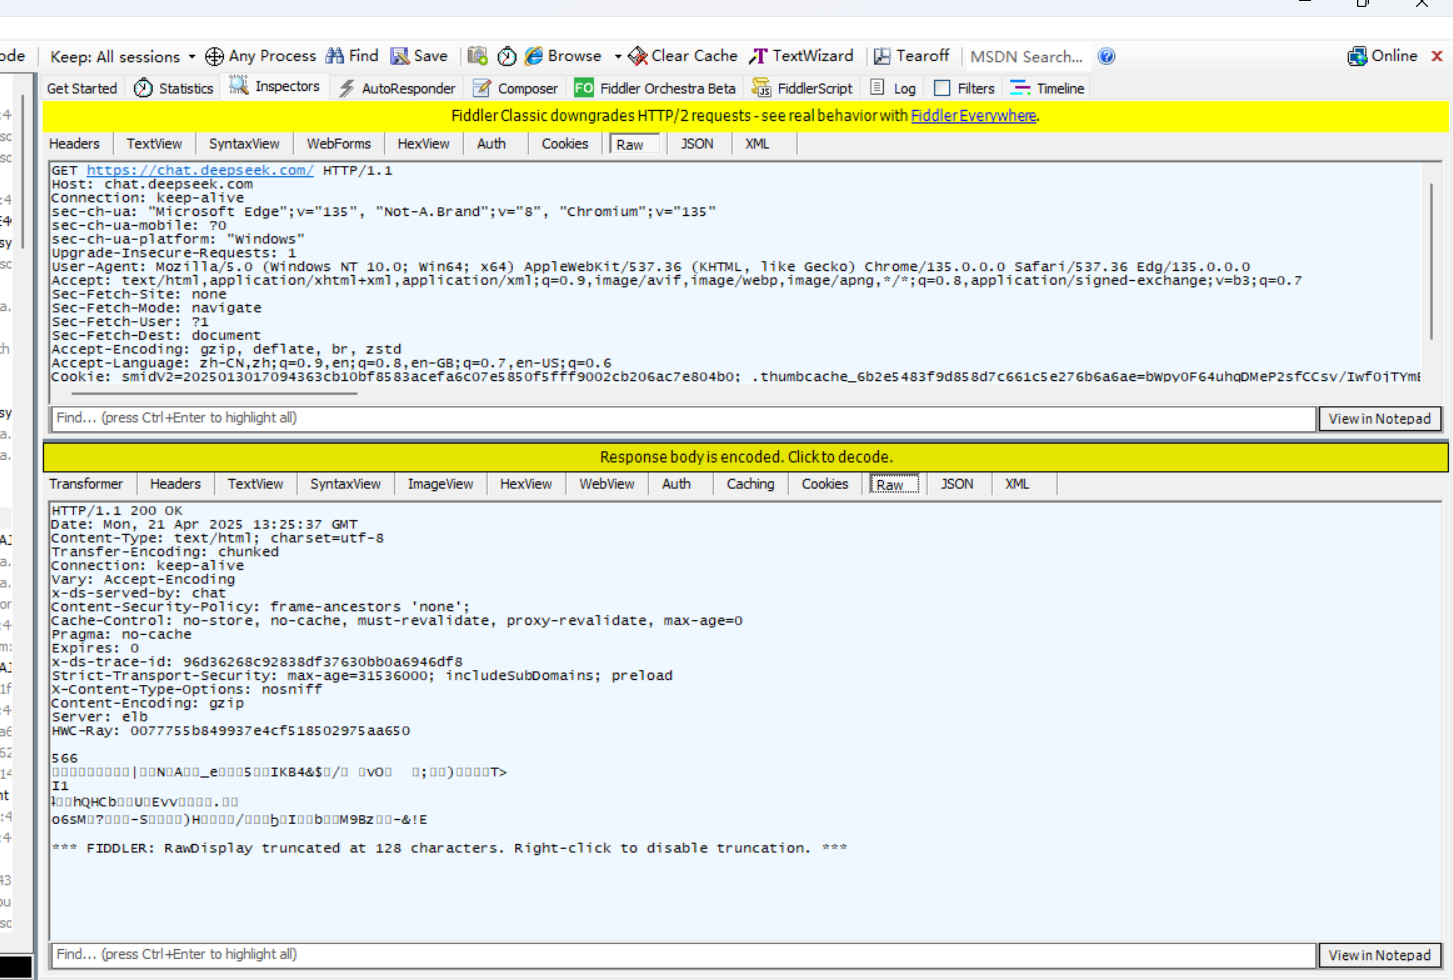Select the request Raw inspector tab
The width and height of the screenshot is (1453, 980).
(x=631, y=145)
